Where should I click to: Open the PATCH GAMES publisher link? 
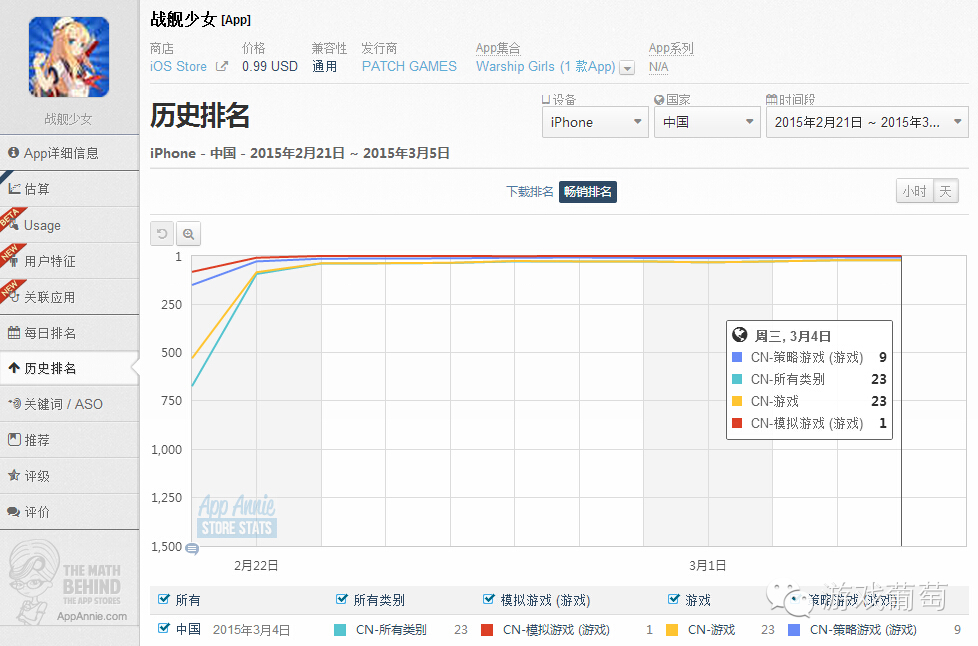coord(409,67)
